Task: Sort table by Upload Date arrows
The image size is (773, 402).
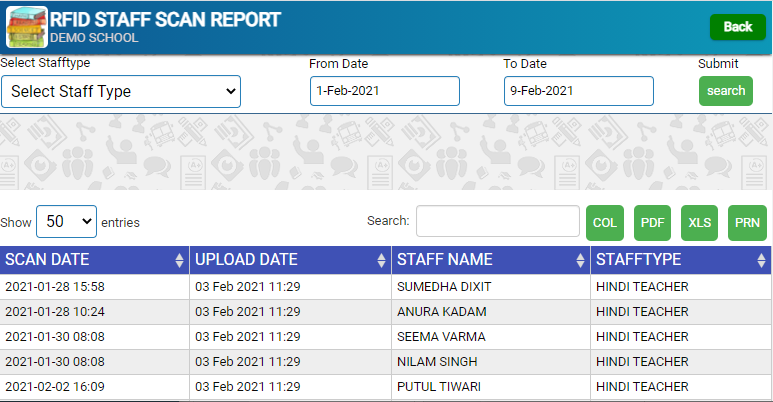Action: pyautogui.click(x=381, y=260)
